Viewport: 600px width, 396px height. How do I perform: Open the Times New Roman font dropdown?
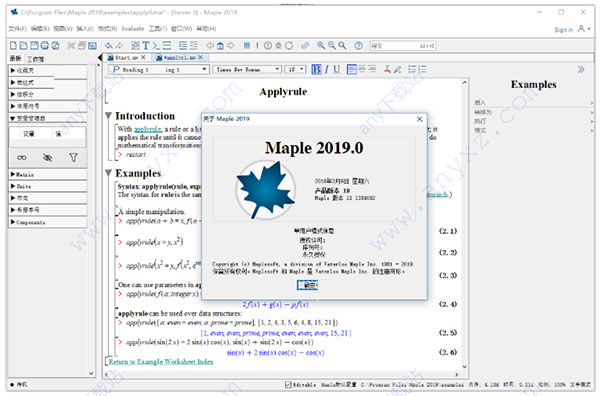(247, 69)
